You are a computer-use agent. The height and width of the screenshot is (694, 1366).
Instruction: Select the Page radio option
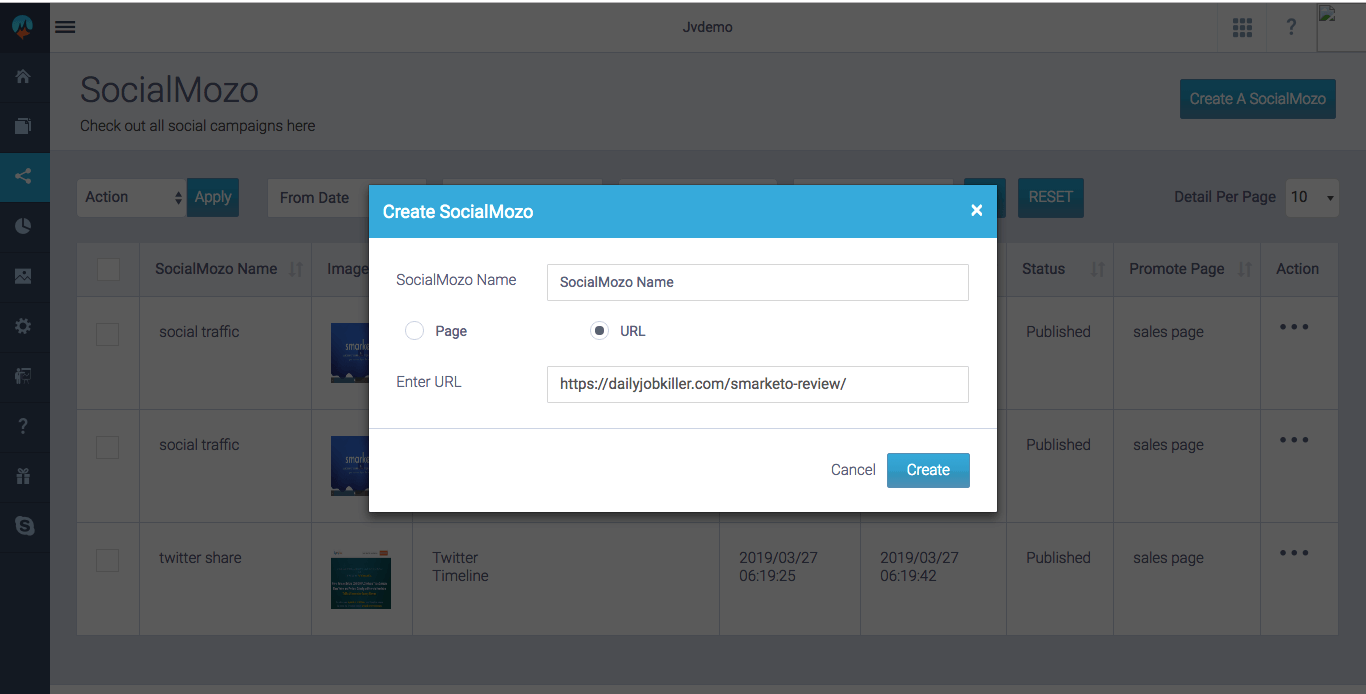(414, 331)
